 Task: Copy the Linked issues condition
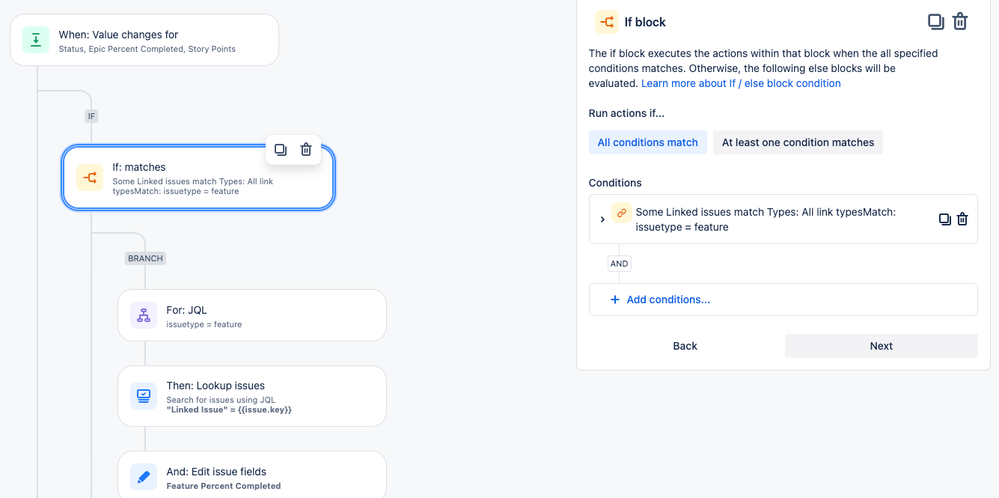click(945, 219)
